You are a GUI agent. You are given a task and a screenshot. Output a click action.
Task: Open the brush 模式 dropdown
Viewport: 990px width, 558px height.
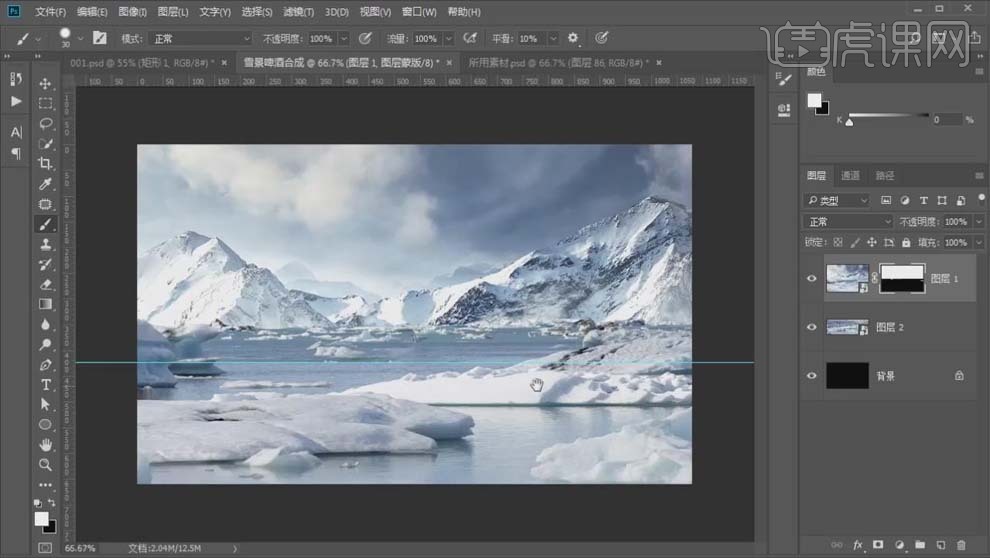(x=200, y=38)
